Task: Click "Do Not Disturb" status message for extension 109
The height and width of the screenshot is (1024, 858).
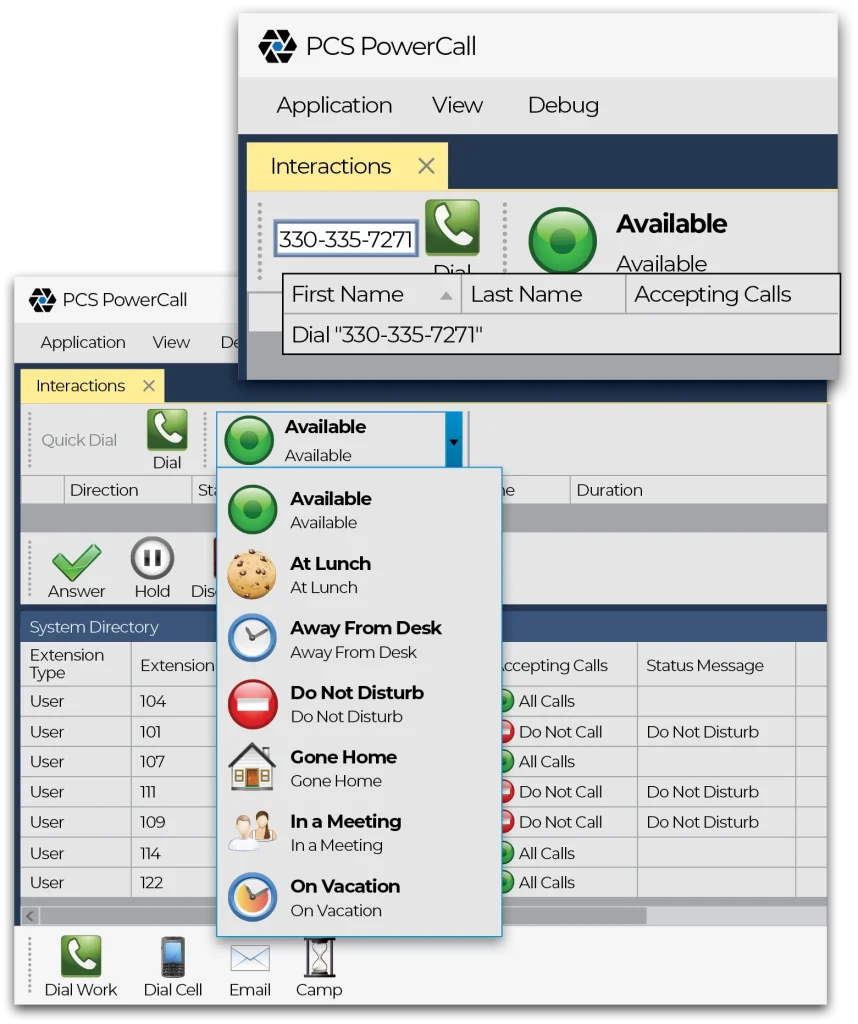Action: [703, 822]
